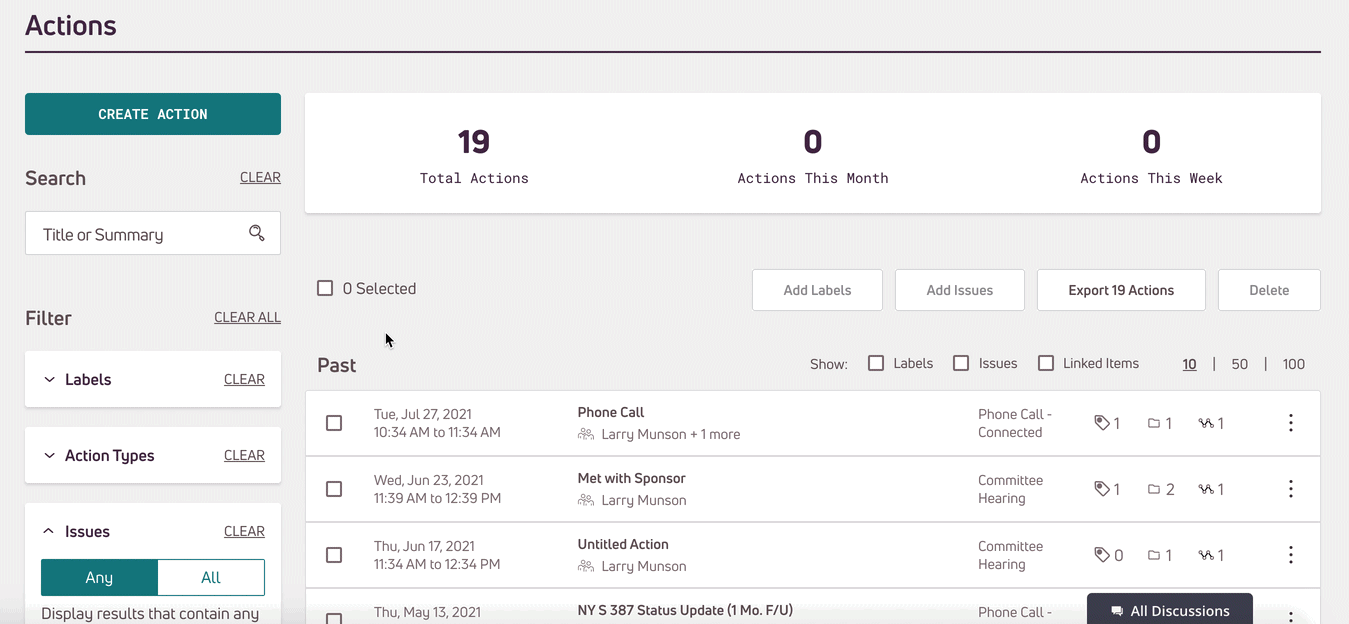Click folder issues icon in Untitled Action row
Viewport: 1349px width, 624px height.
tap(1154, 555)
